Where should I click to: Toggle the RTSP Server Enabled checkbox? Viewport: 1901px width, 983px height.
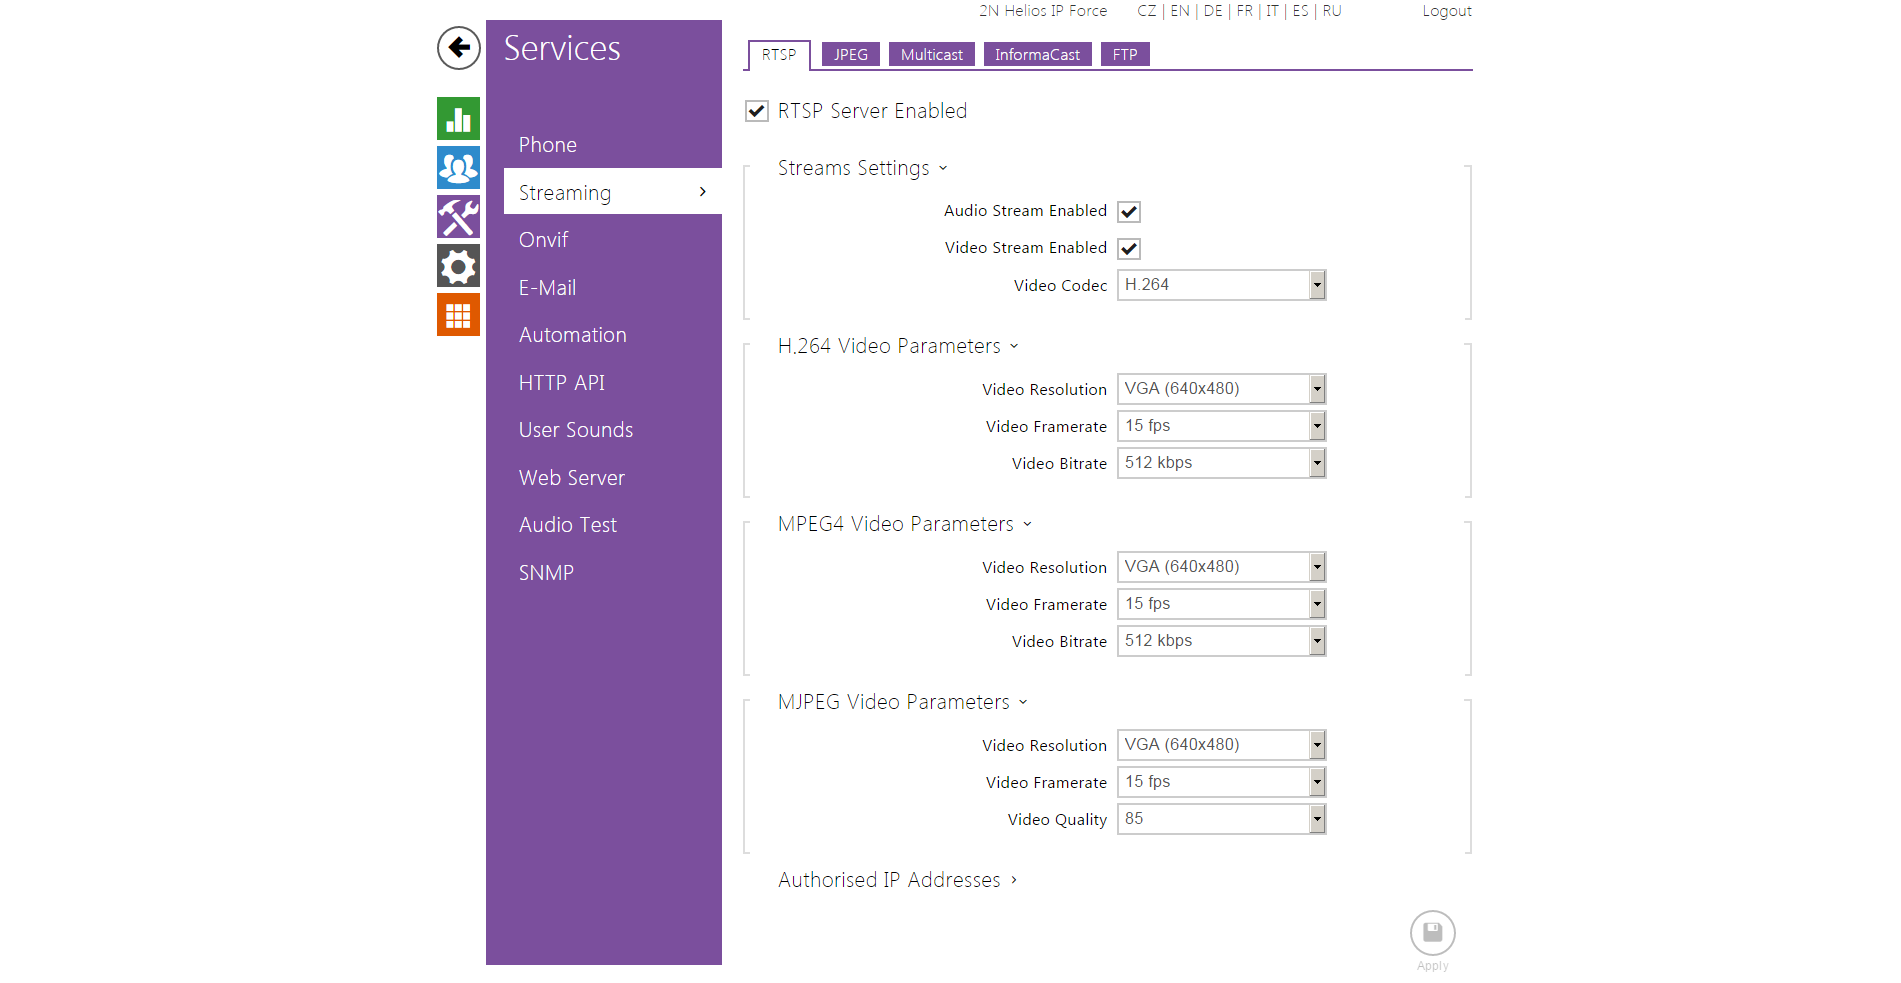(x=757, y=111)
